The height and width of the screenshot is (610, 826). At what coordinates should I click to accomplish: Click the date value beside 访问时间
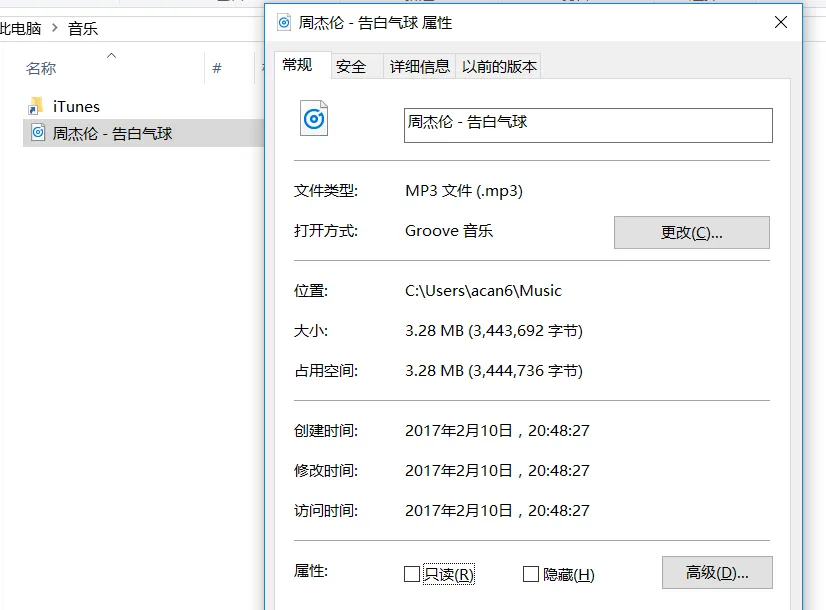[497, 510]
